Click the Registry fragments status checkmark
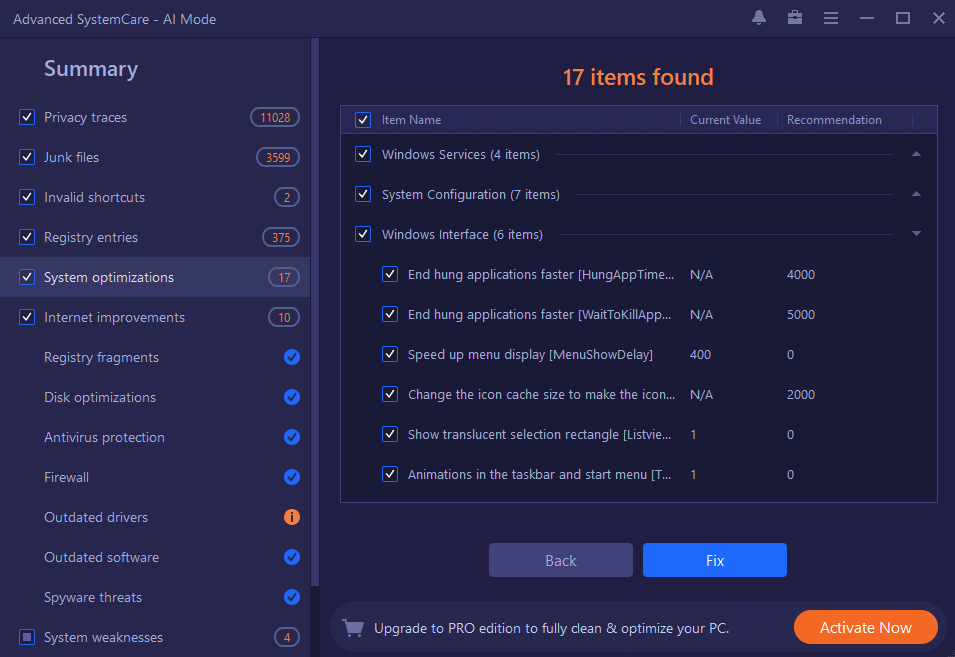The image size is (955, 657). 292,357
